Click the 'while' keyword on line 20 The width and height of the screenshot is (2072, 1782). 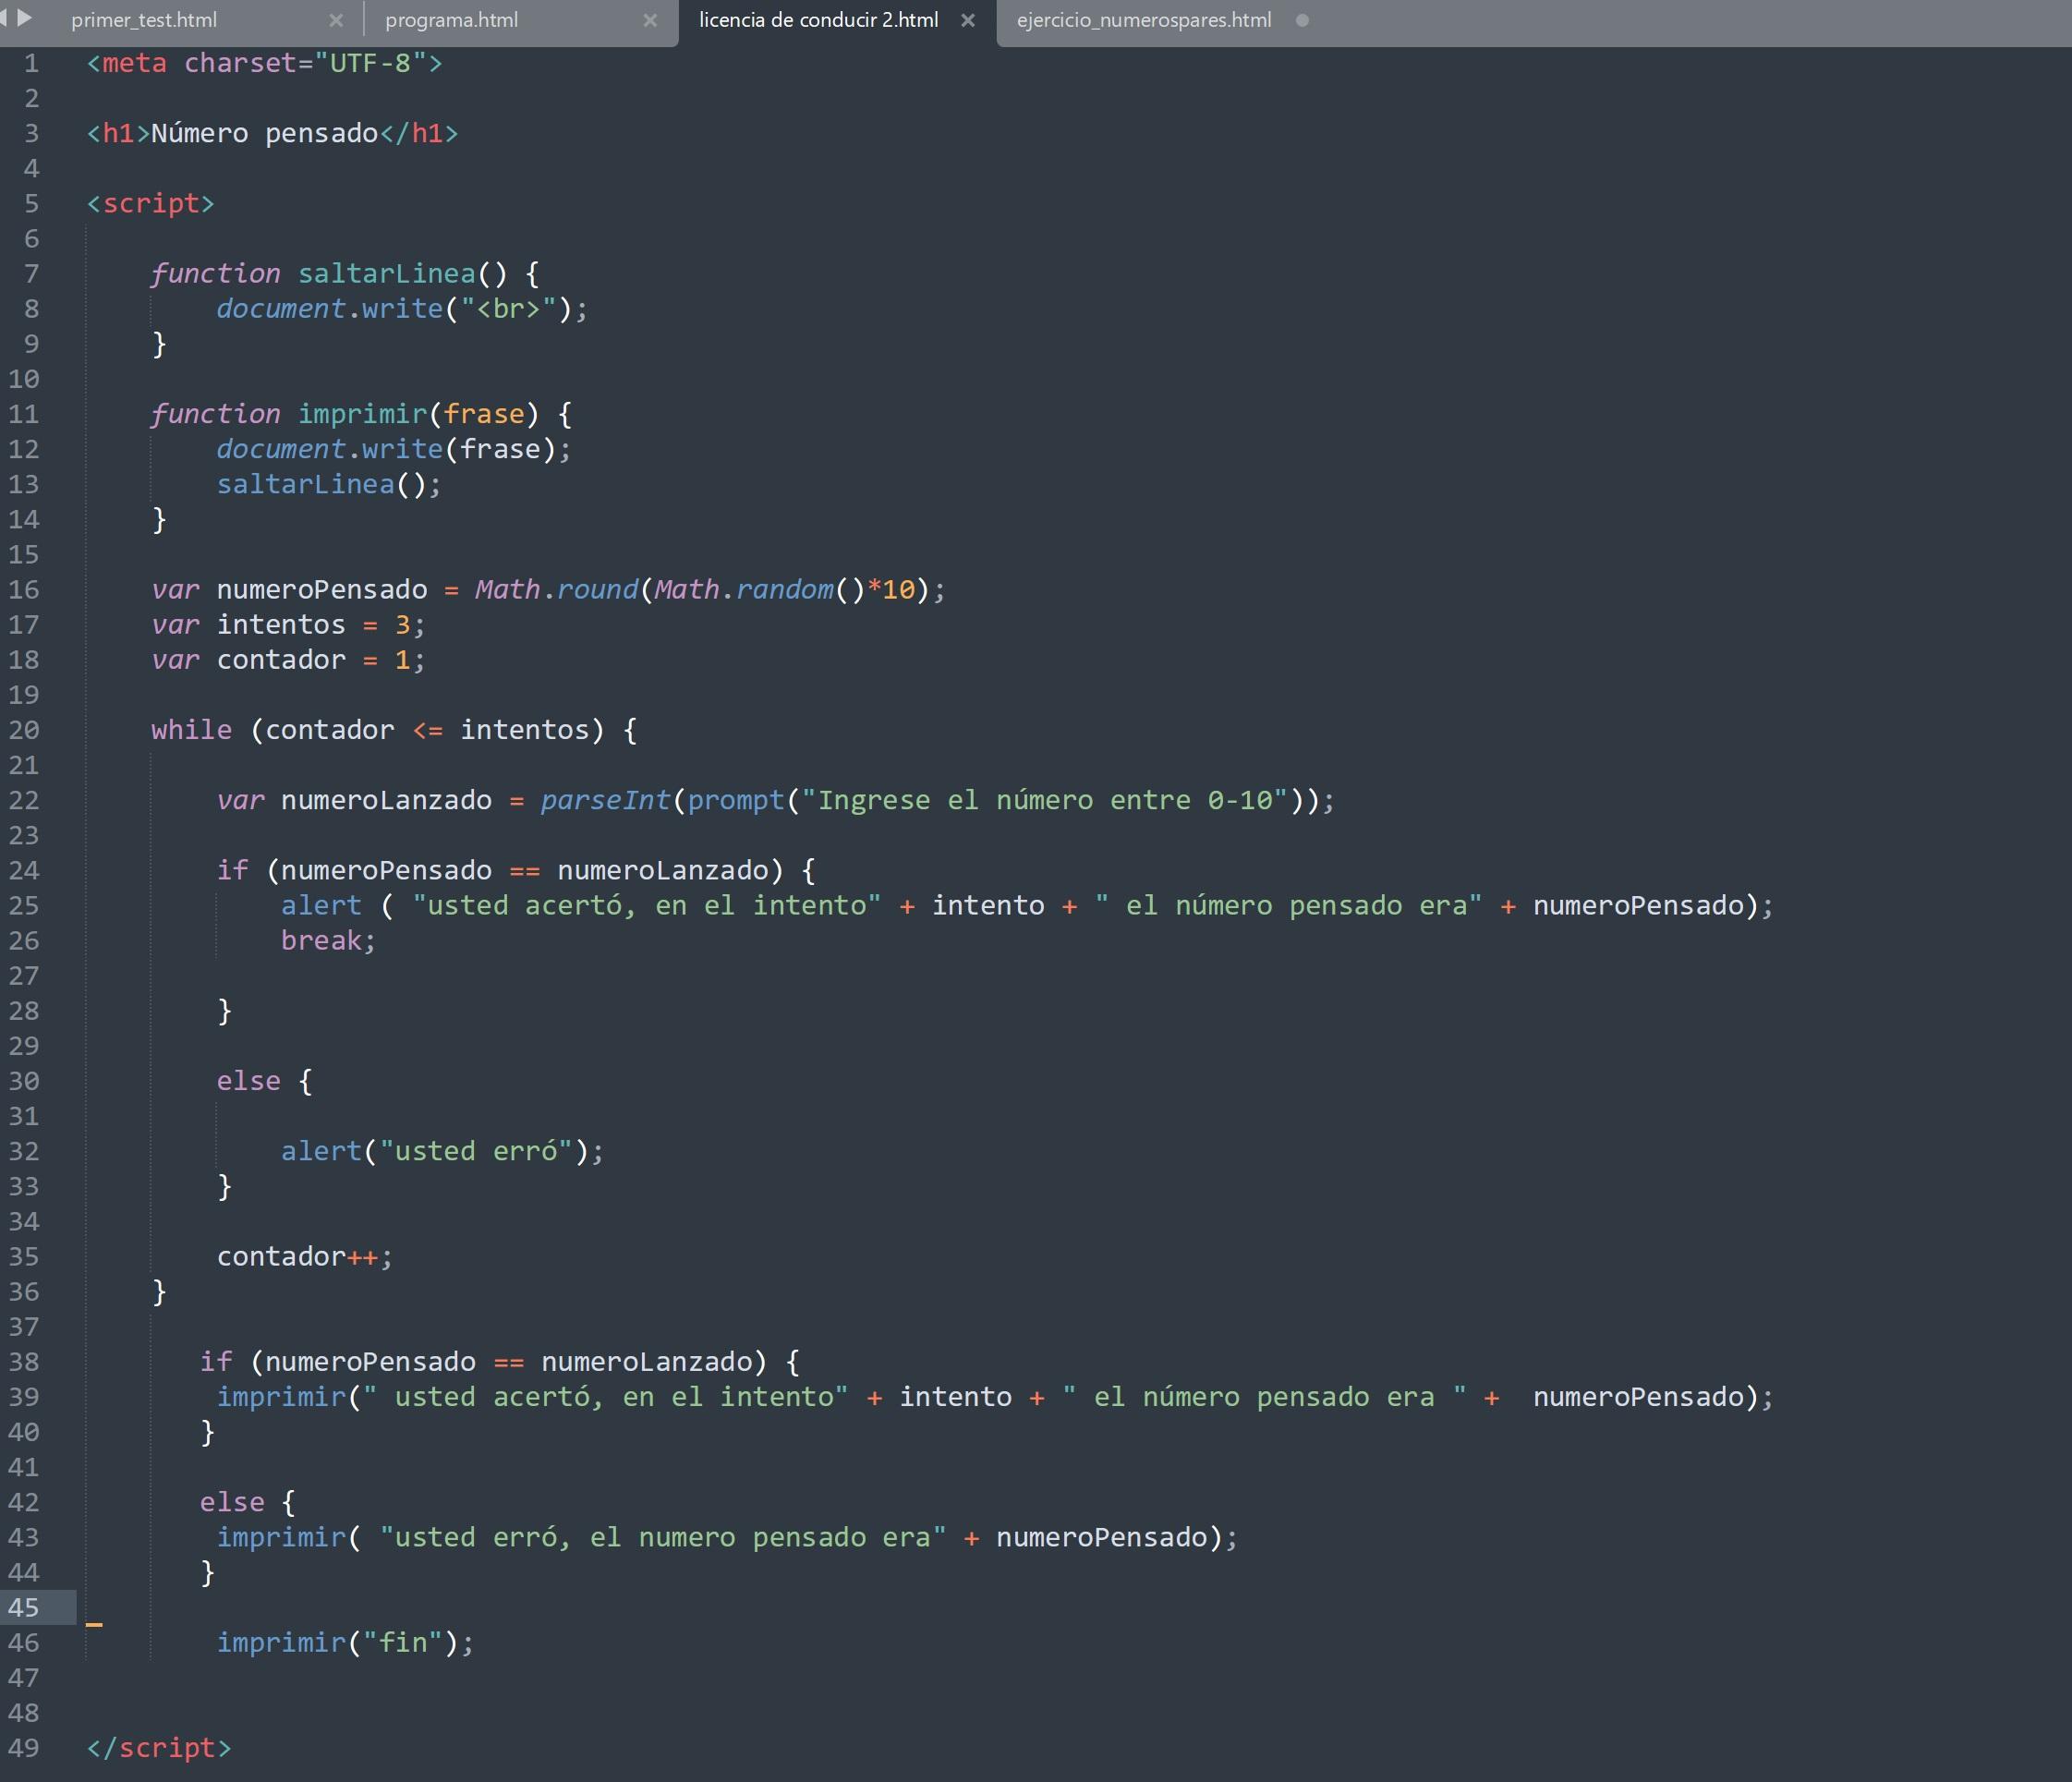192,730
